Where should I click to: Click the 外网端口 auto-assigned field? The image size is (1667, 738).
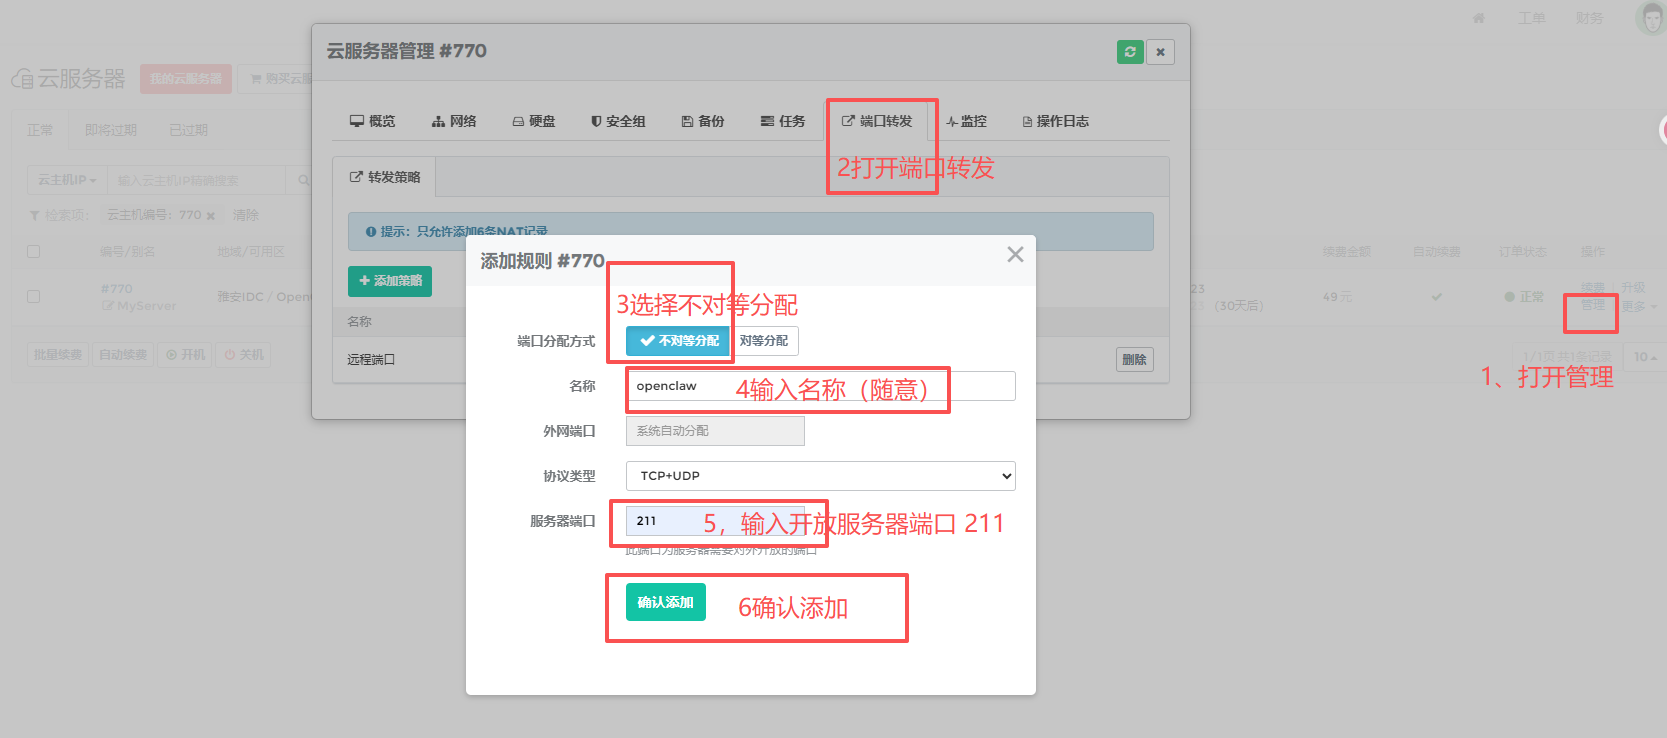715,431
